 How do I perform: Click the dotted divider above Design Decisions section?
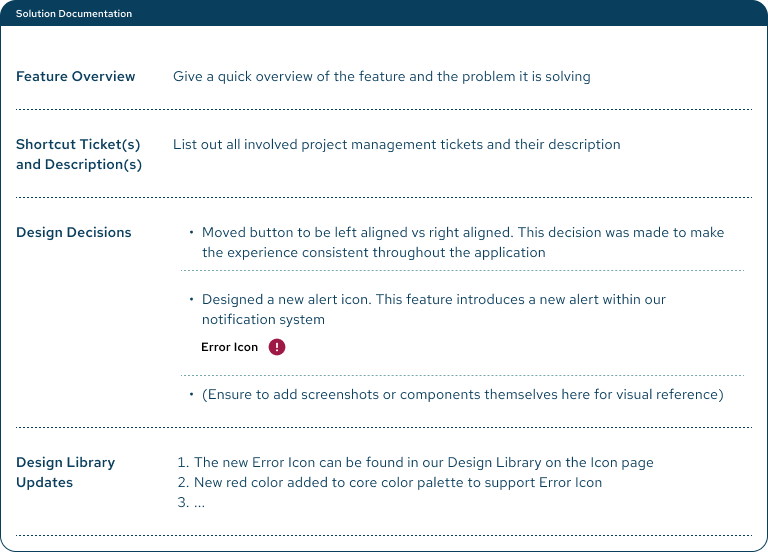(x=384, y=197)
